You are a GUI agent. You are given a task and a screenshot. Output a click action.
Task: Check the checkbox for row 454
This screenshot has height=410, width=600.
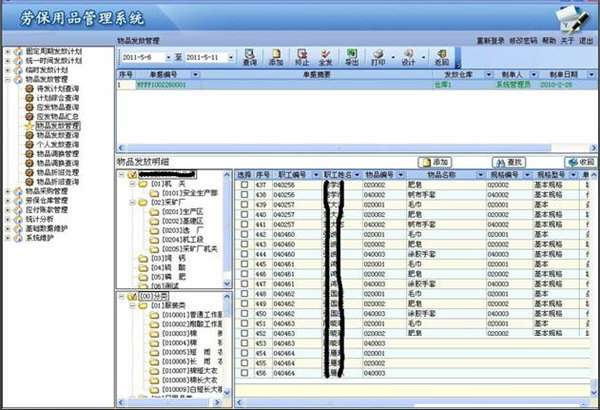click(x=244, y=353)
